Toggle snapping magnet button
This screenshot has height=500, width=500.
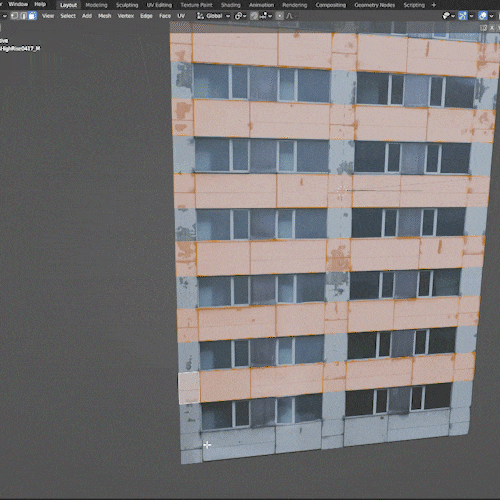[254, 16]
